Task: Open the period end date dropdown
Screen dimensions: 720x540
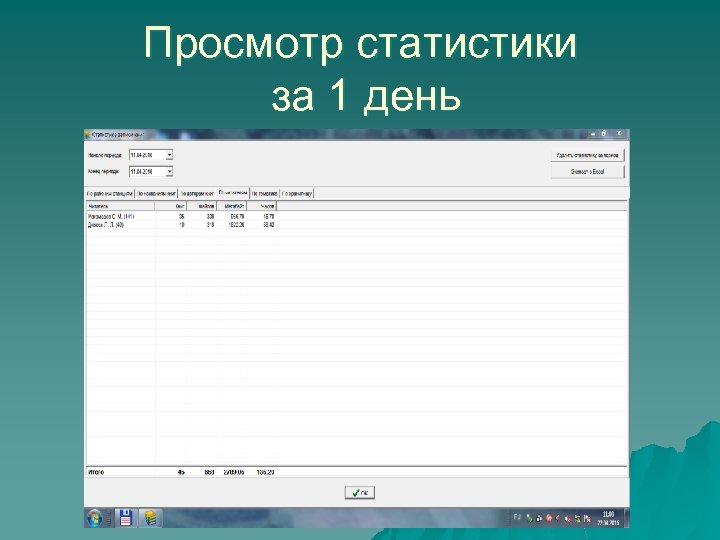Action: 169,172
